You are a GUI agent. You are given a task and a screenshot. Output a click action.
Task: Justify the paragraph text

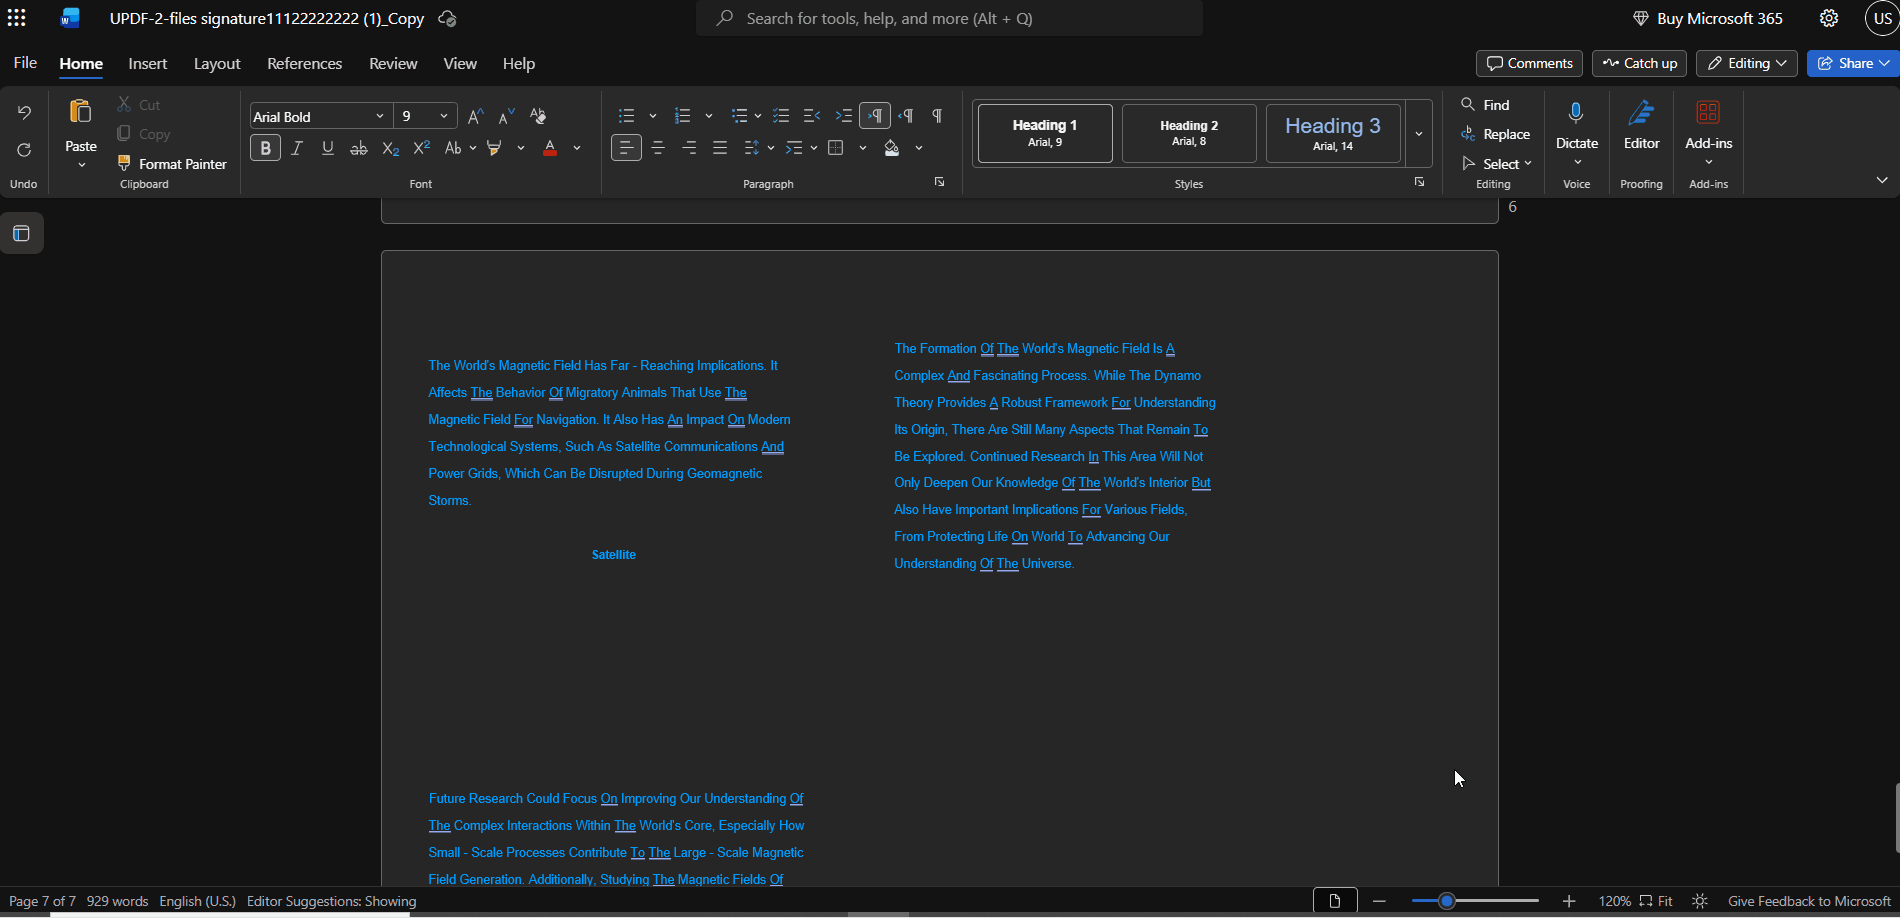(x=720, y=148)
